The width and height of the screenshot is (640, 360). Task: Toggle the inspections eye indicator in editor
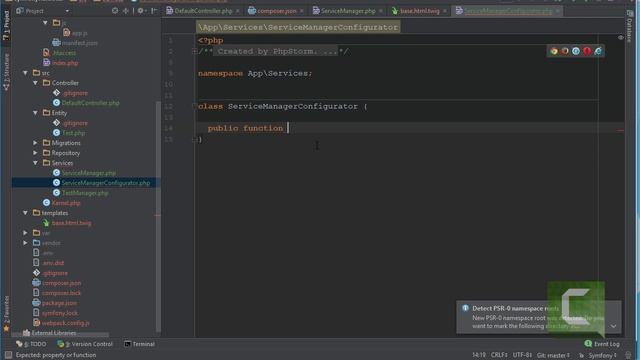click(620, 38)
